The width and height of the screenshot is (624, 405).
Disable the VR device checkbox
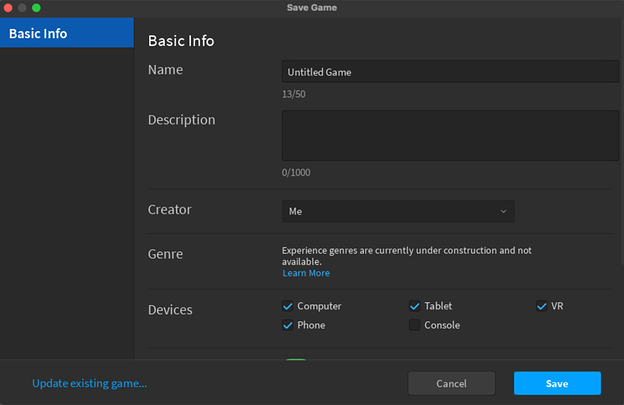pos(542,306)
